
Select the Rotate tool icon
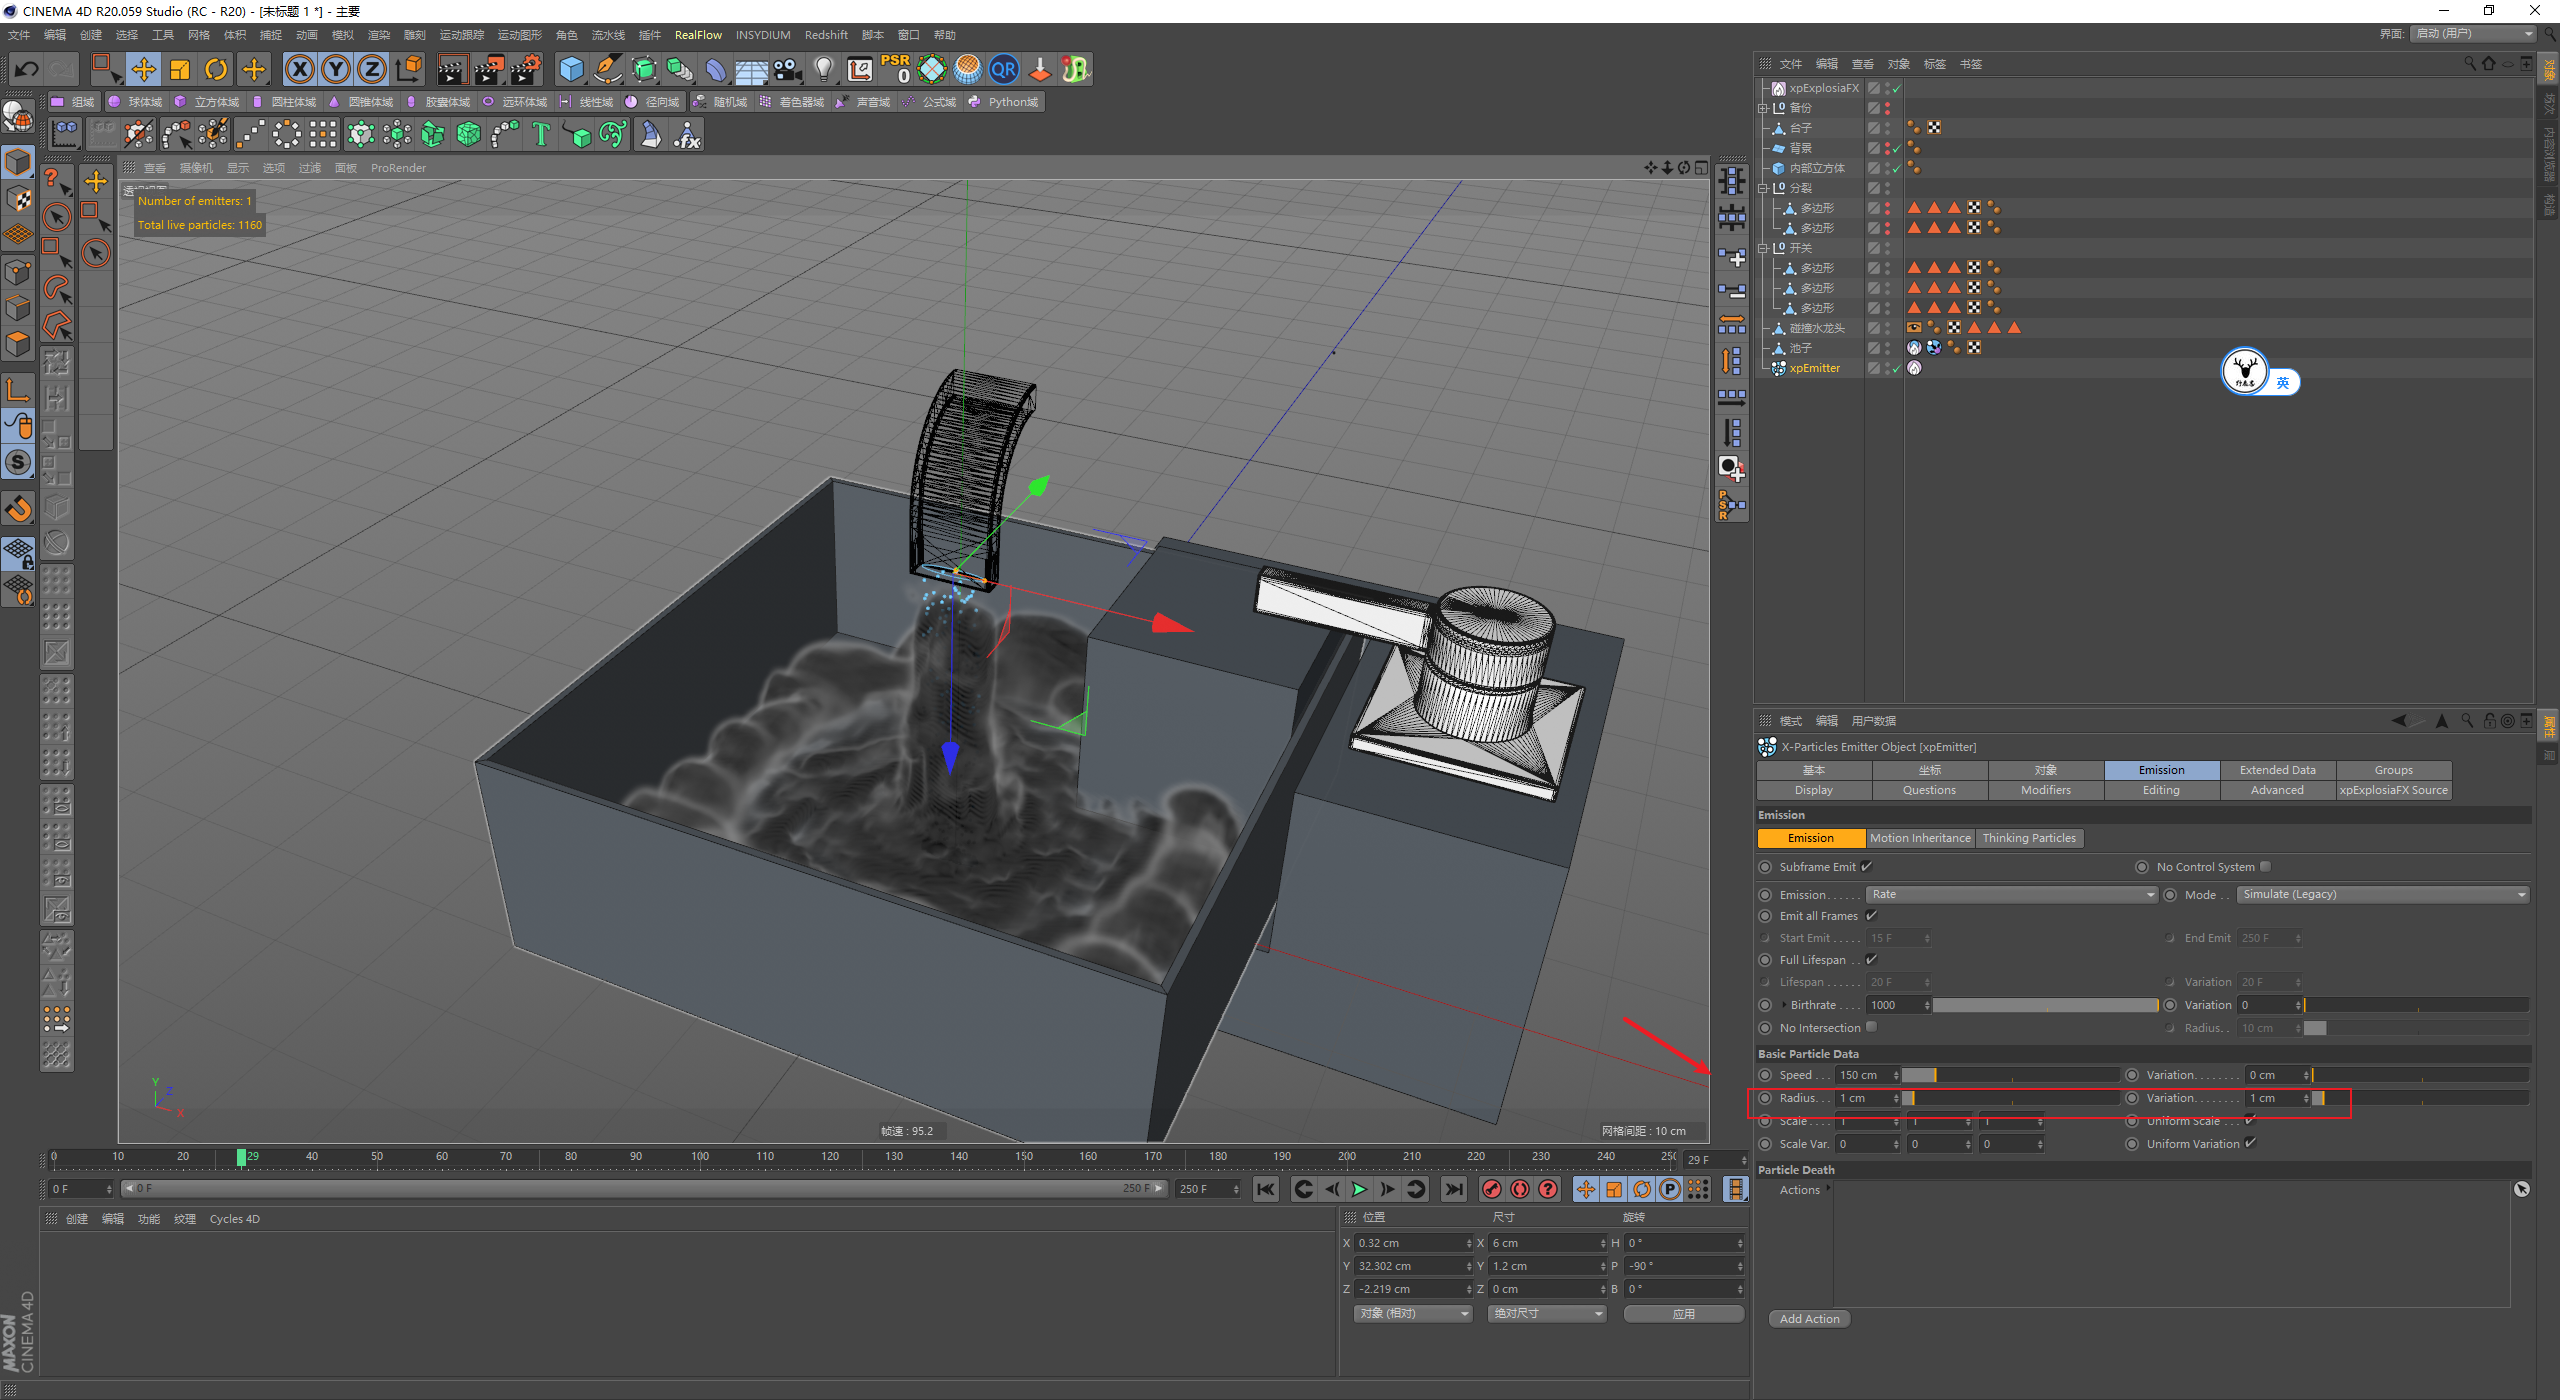click(216, 69)
